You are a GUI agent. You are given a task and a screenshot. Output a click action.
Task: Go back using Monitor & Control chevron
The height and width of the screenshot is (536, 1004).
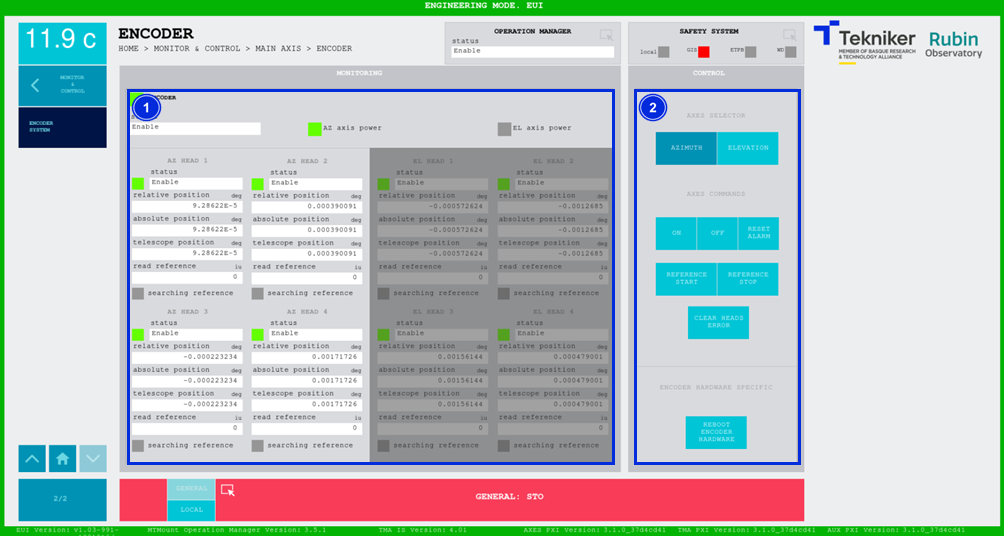pyautogui.click(x=35, y=85)
